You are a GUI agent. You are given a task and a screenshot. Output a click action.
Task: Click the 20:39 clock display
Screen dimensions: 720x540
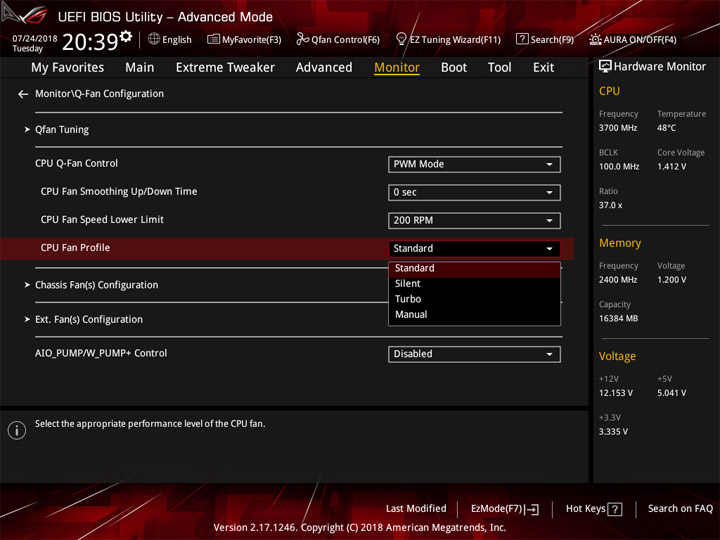point(90,42)
